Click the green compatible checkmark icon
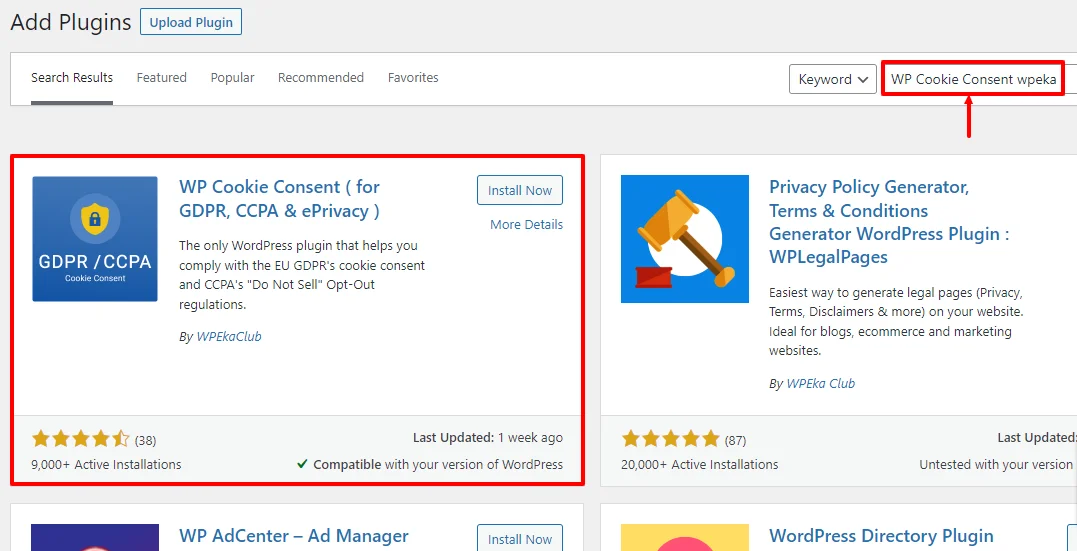 [x=302, y=464]
